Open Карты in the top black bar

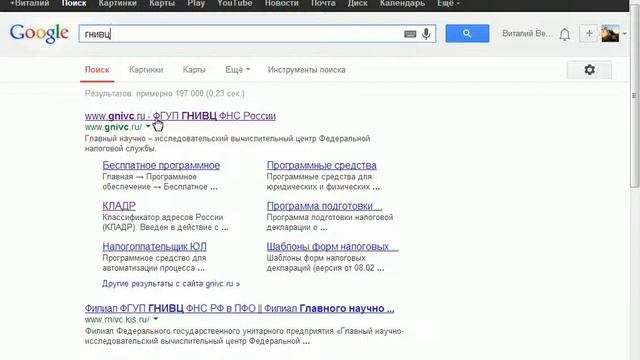(x=162, y=4)
